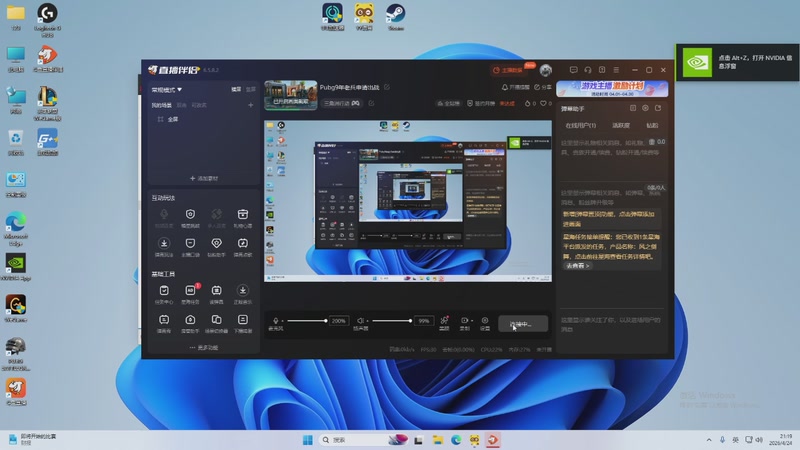Open the dropdown arrow beside the record icon

tap(472, 321)
